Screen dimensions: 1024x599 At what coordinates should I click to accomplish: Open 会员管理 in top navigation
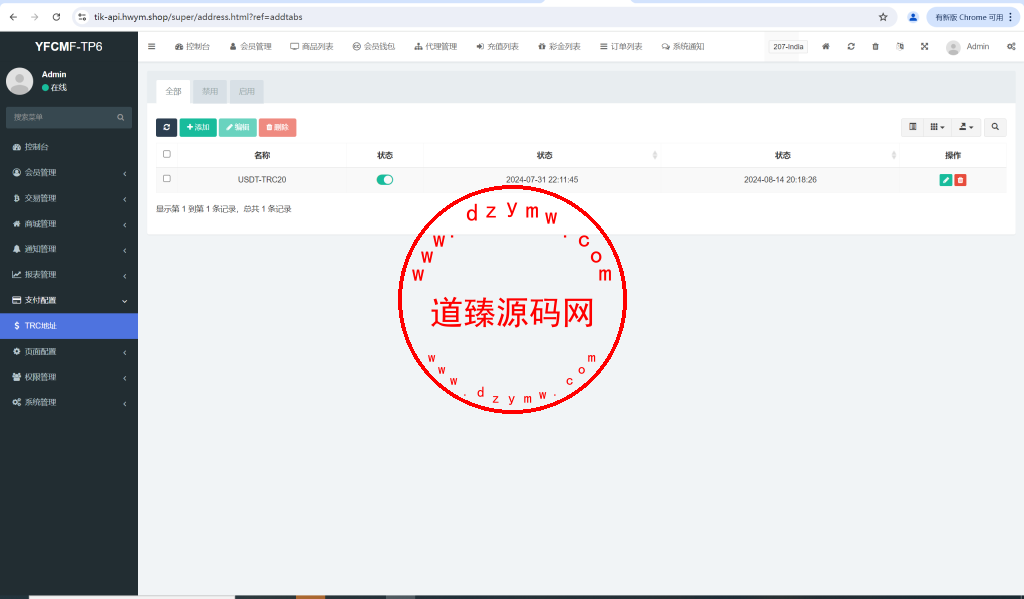pos(250,46)
